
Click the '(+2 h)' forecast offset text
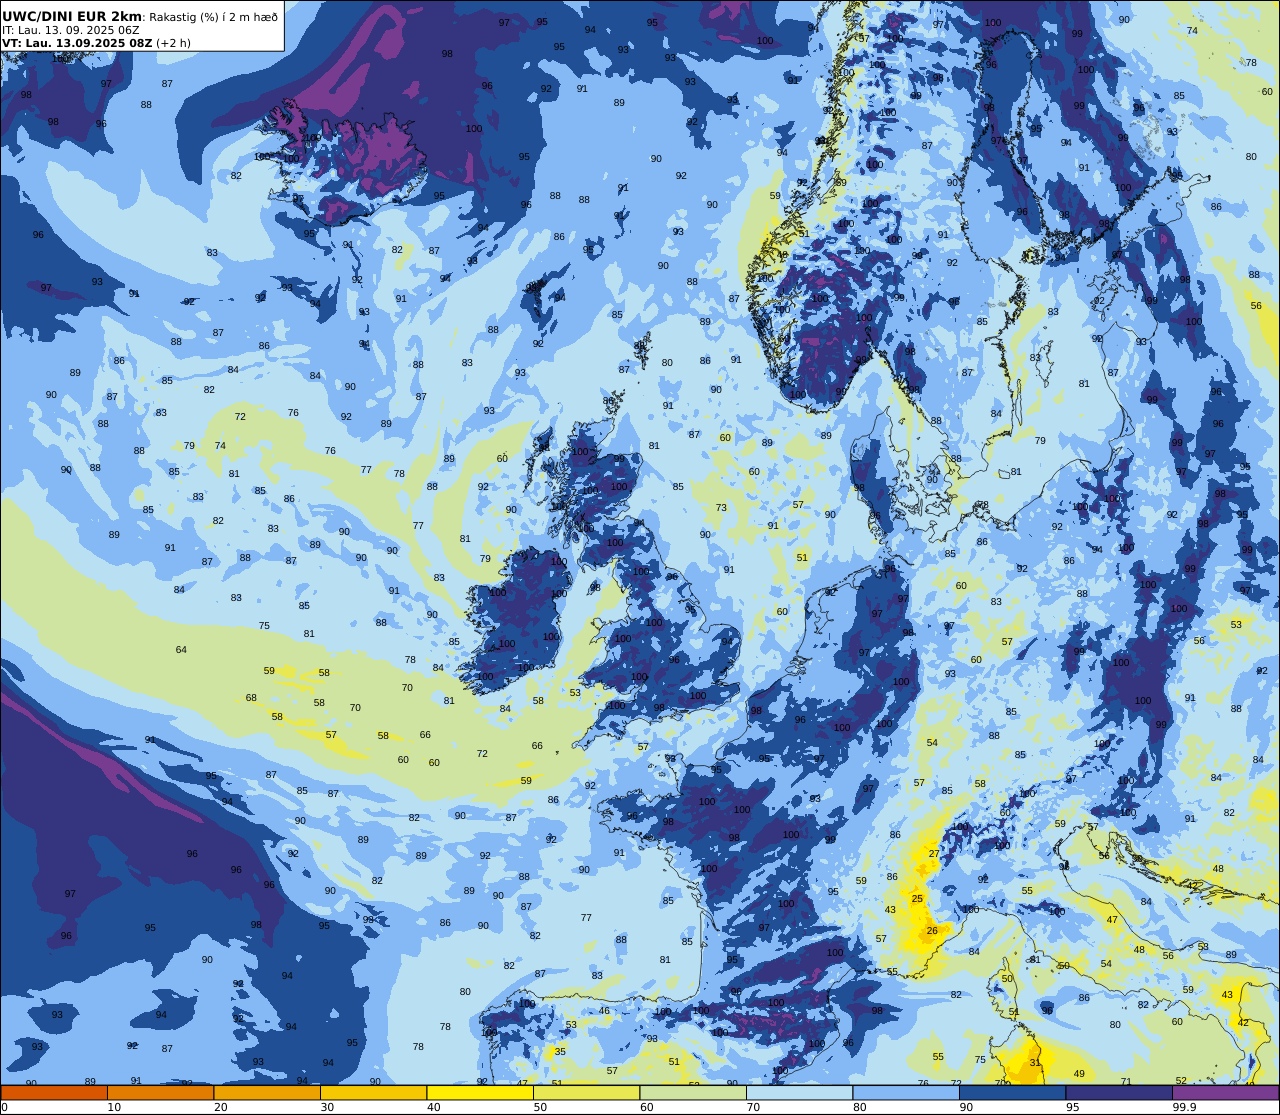(x=173, y=43)
